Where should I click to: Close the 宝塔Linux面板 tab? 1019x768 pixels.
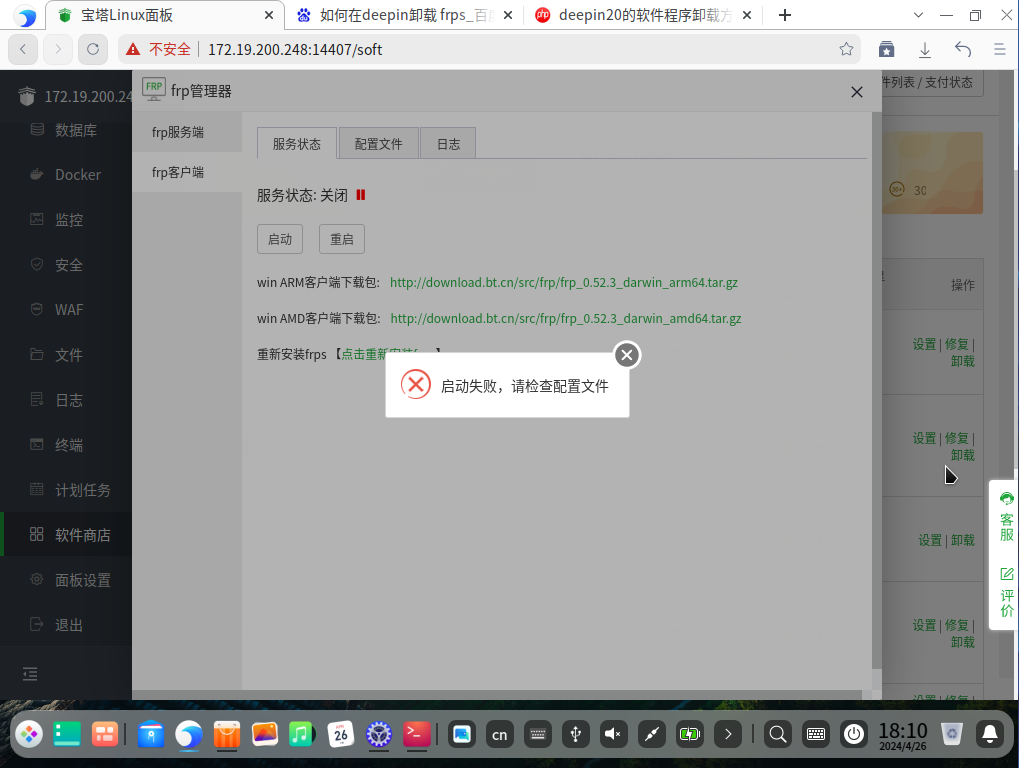[269, 15]
